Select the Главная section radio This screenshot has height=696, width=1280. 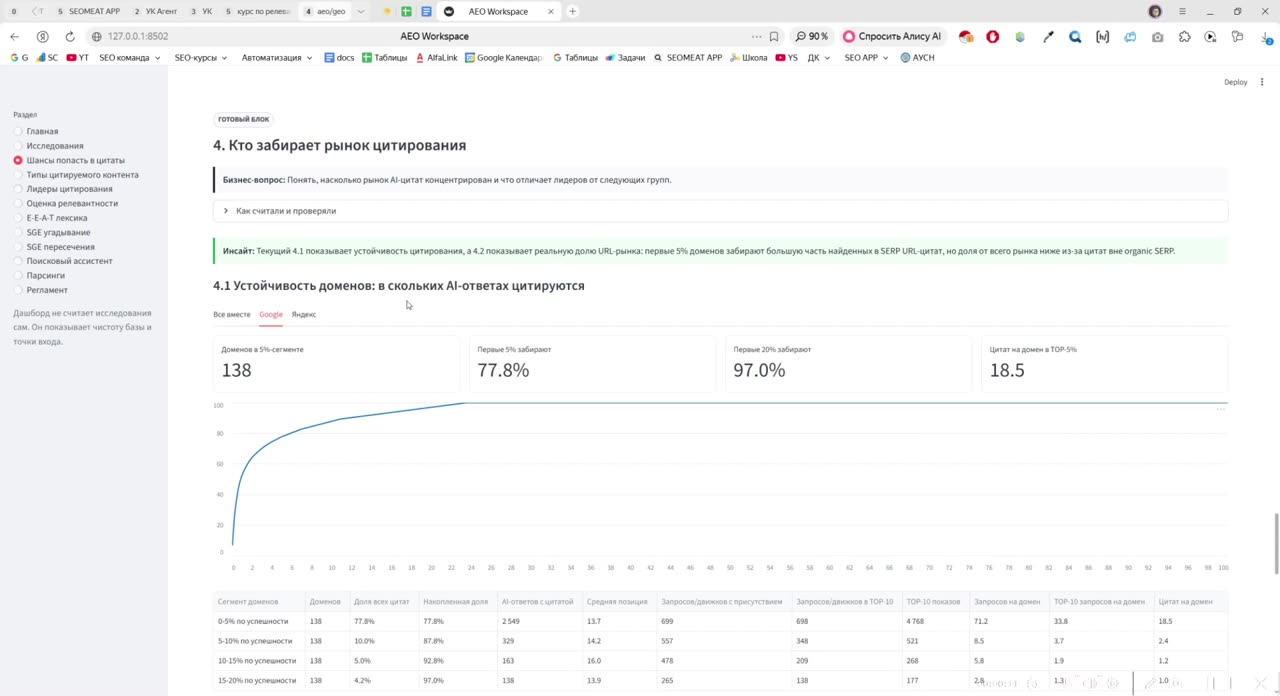click(18, 131)
